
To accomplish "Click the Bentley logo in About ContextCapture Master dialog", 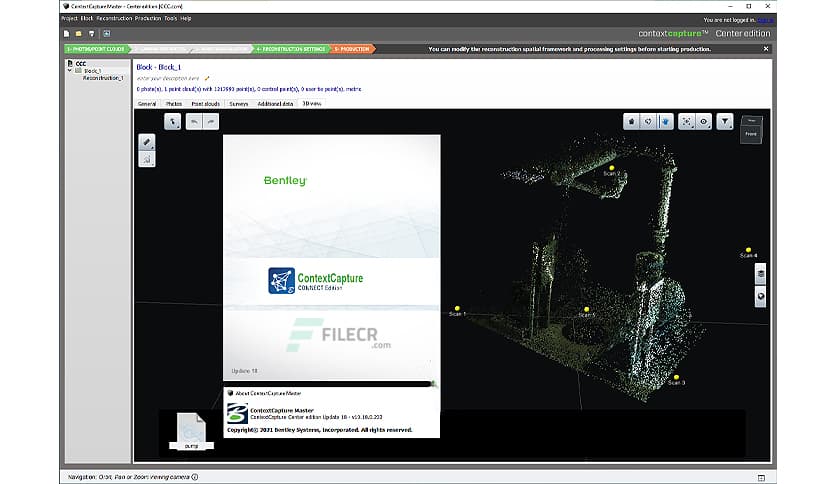I will (x=237, y=414).
